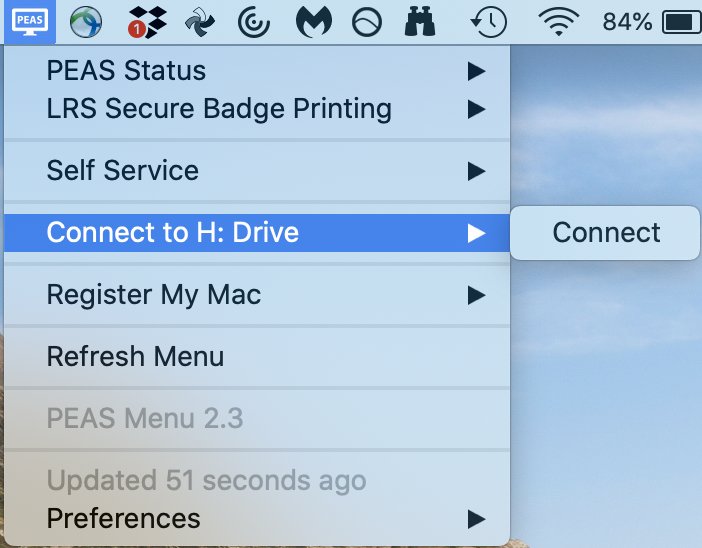Click the blue globe menu bar icon

pos(87,22)
